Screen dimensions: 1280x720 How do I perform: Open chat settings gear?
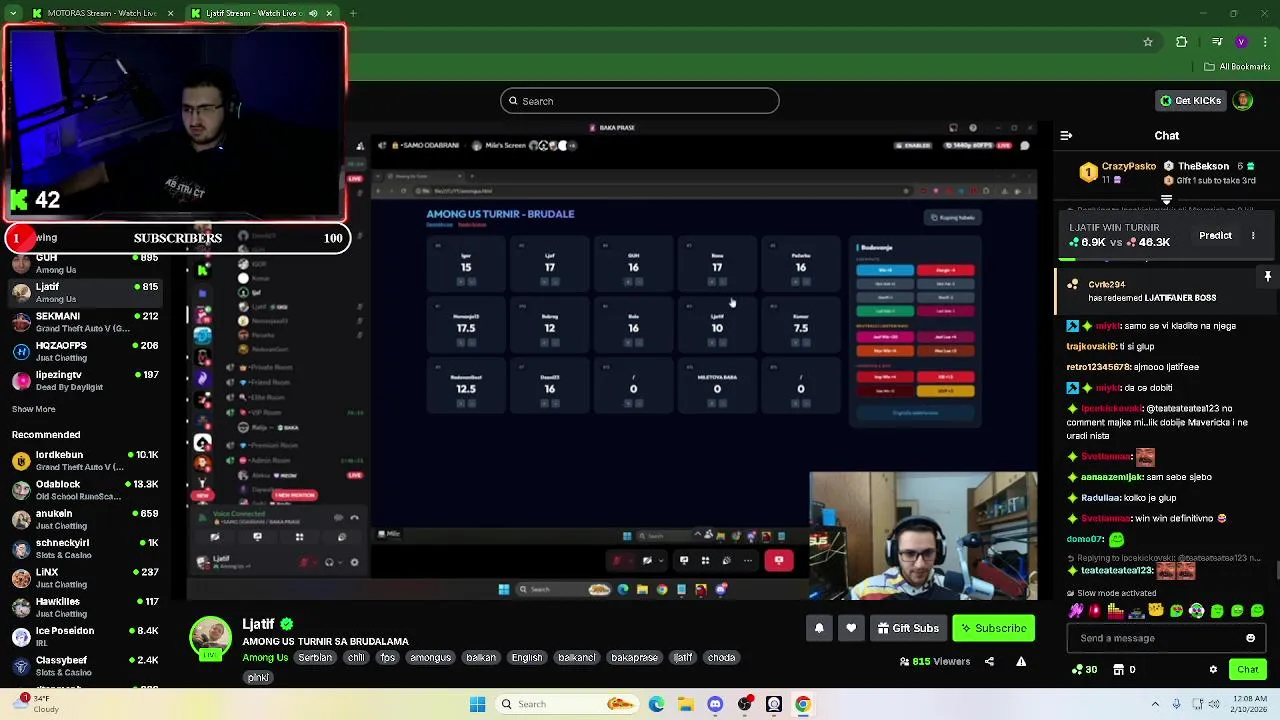tap(1213, 669)
